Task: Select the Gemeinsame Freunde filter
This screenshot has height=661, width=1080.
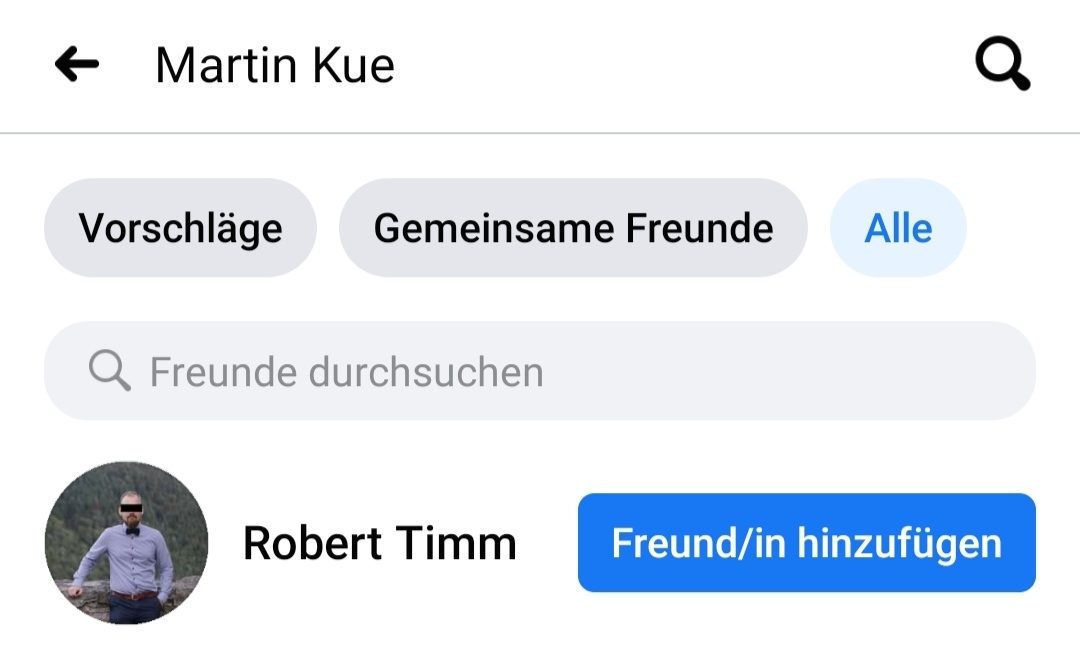Action: (x=573, y=228)
